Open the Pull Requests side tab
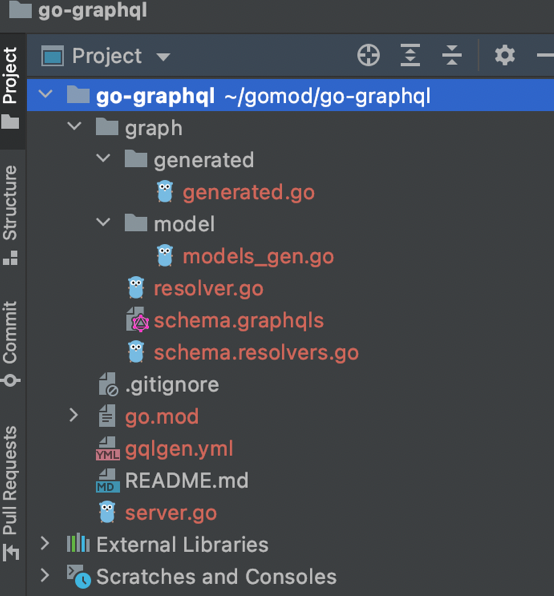Screen dimensions: 554x596 click(x=10, y=493)
